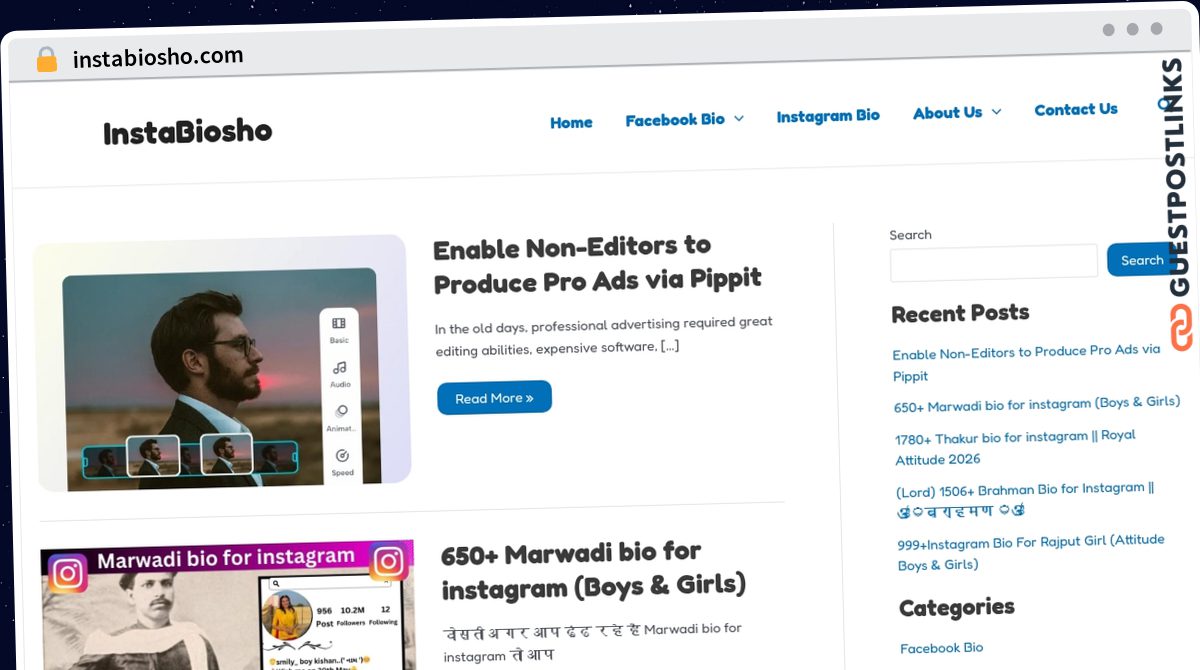Open '650+ Marwadi bio for instagram' post title

[x=594, y=570]
